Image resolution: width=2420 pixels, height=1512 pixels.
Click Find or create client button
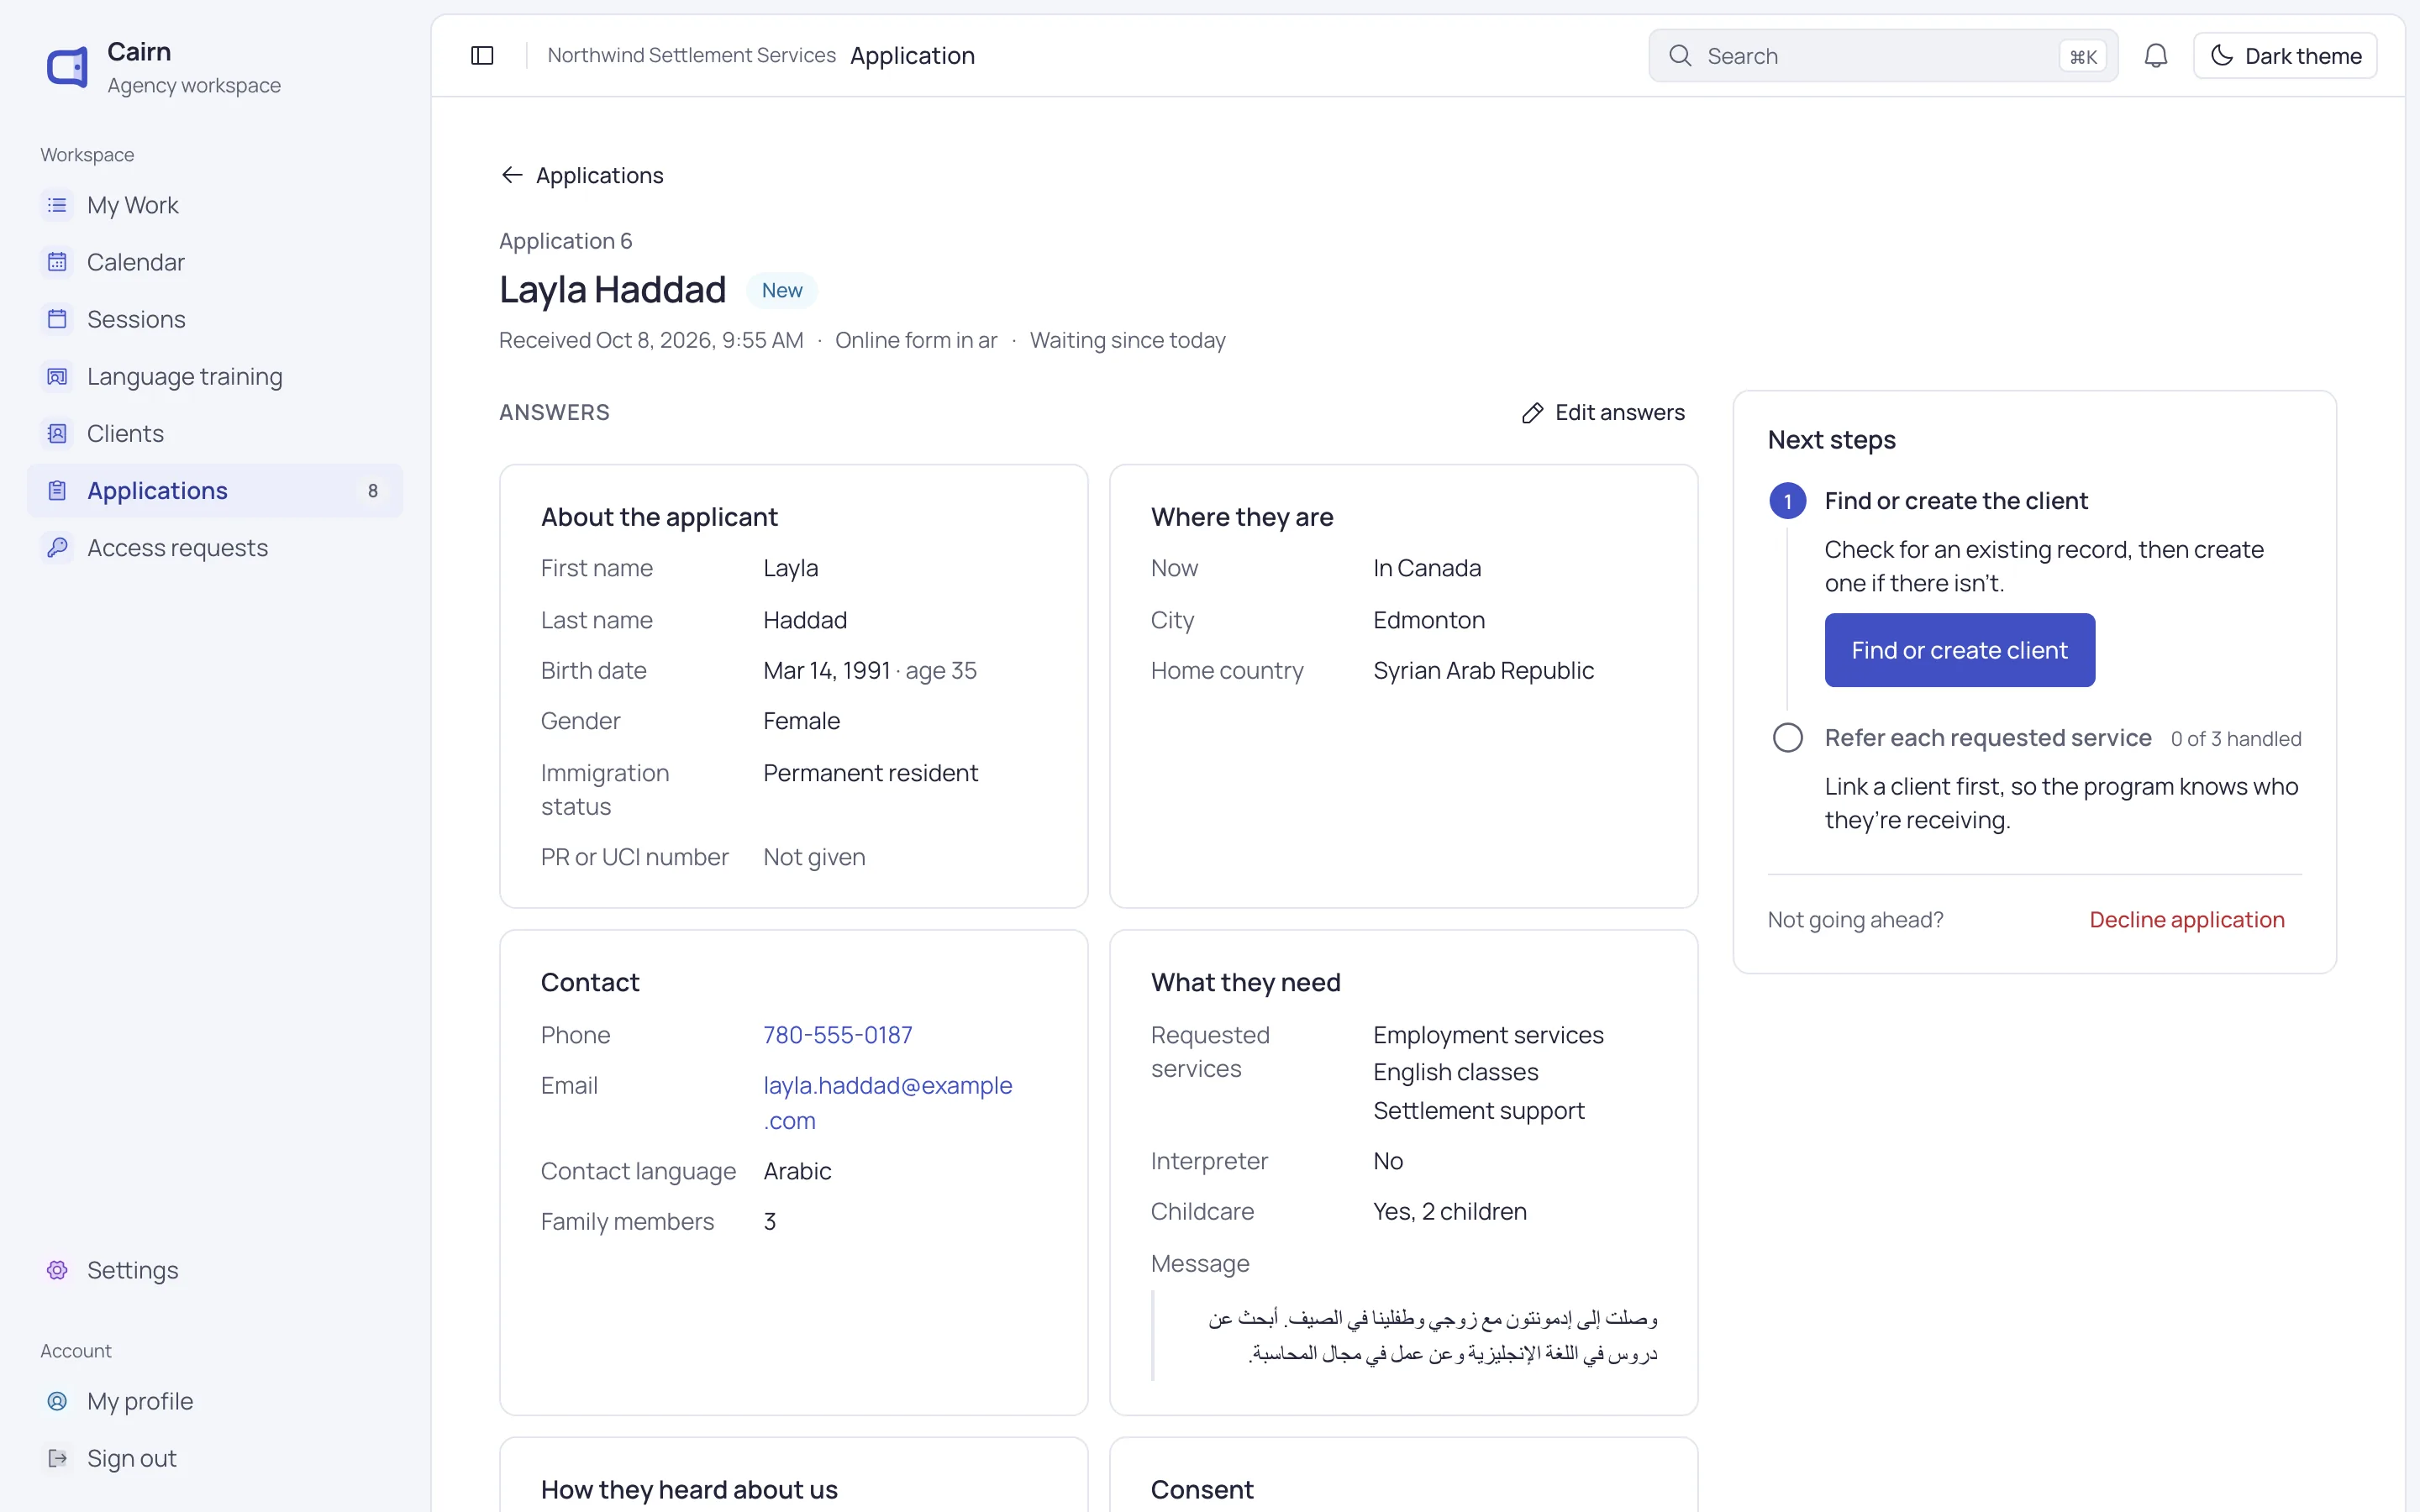click(x=1959, y=650)
